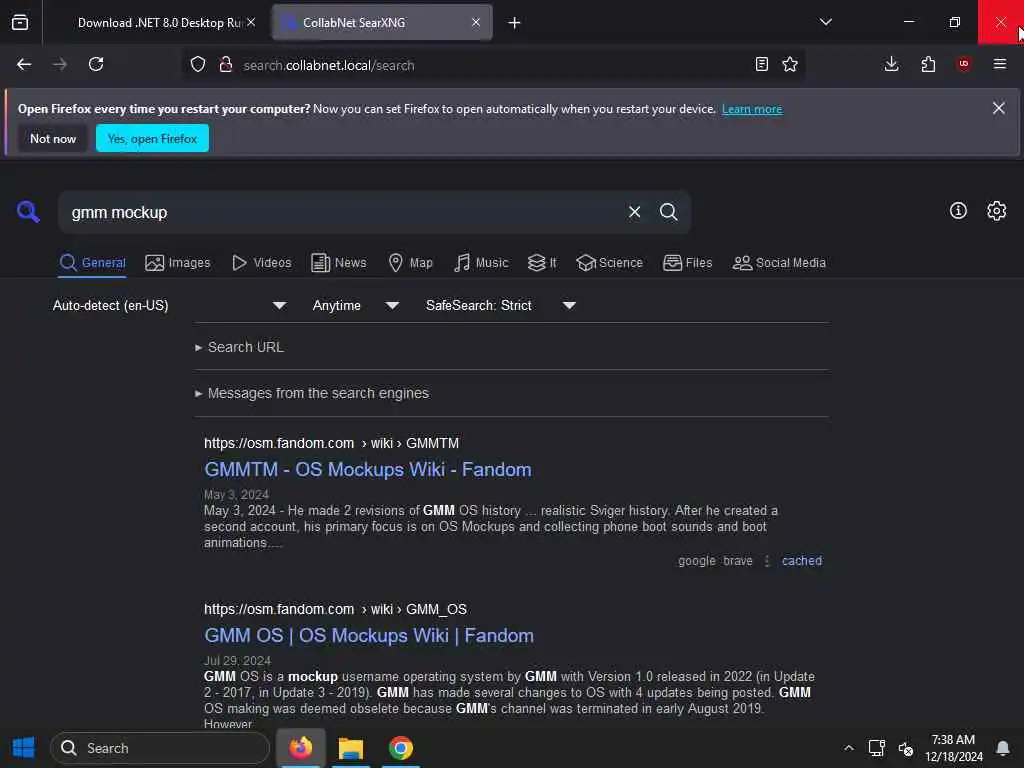This screenshot has height=768, width=1024.
Task: Bookmark this page with the star
Action: (x=790, y=64)
